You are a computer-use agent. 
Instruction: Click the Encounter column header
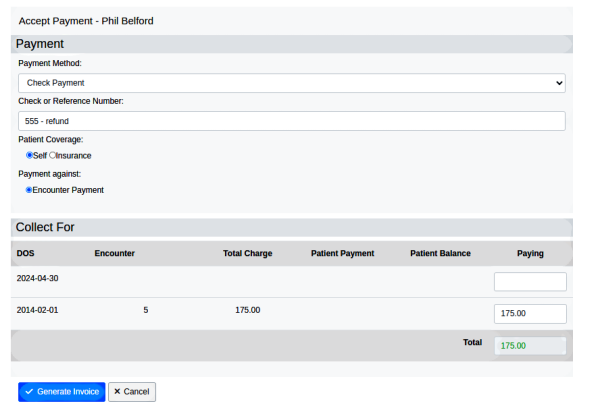[x=114, y=253]
